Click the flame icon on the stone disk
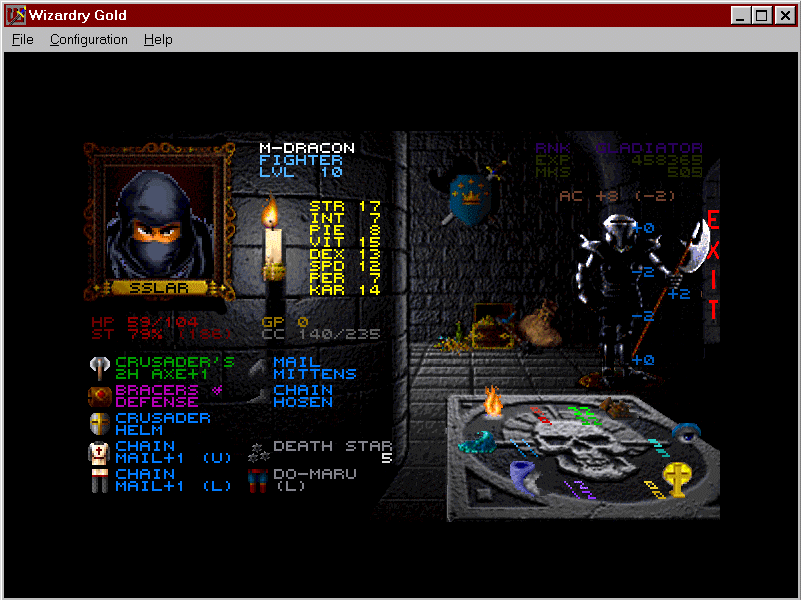The height and width of the screenshot is (600, 801). pyautogui.click(x=492, y=402)
